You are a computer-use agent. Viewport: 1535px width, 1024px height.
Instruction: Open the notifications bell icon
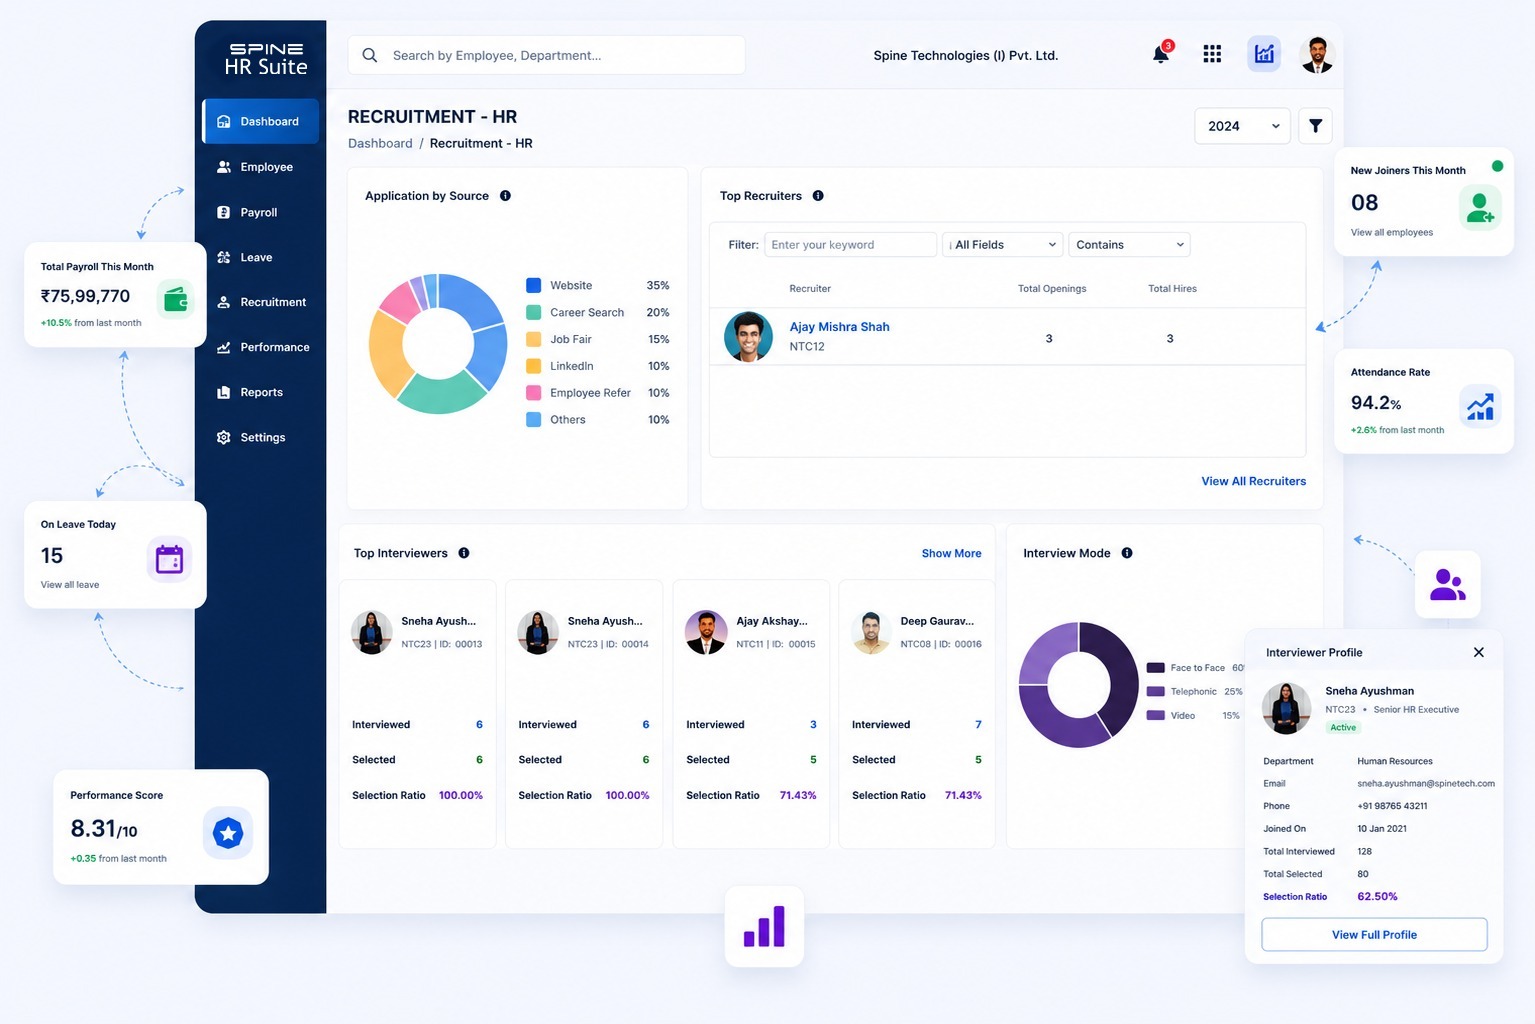click(1161, 54)
